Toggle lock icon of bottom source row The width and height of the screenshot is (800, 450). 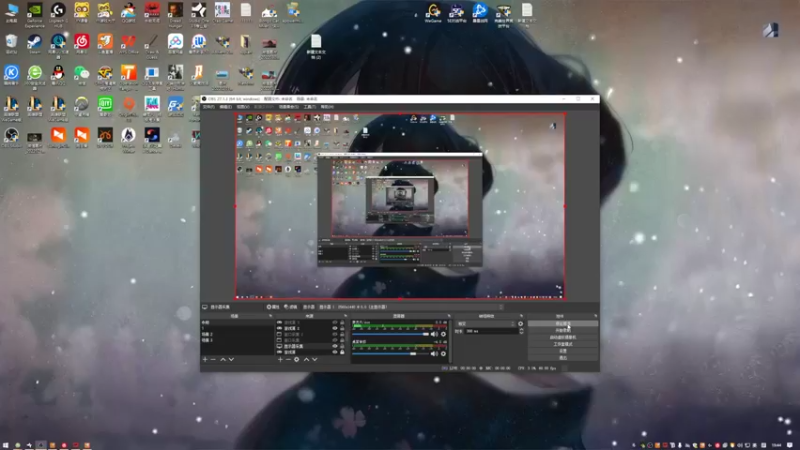coord(342,352)
